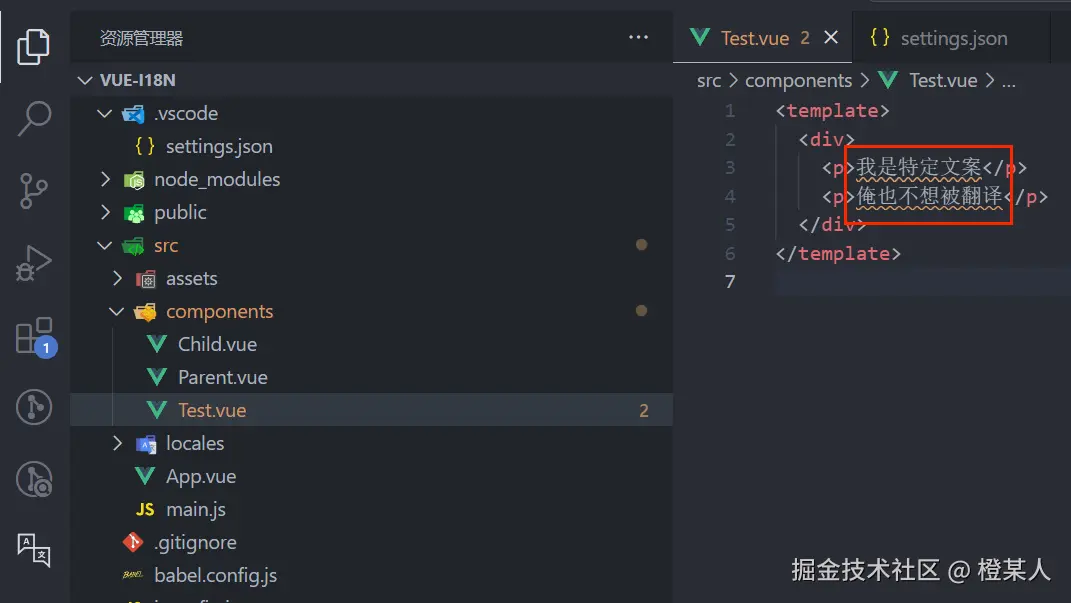The image size is (1071, 603).
Task: Open the Source Control view icon
Action: [34, 190]
